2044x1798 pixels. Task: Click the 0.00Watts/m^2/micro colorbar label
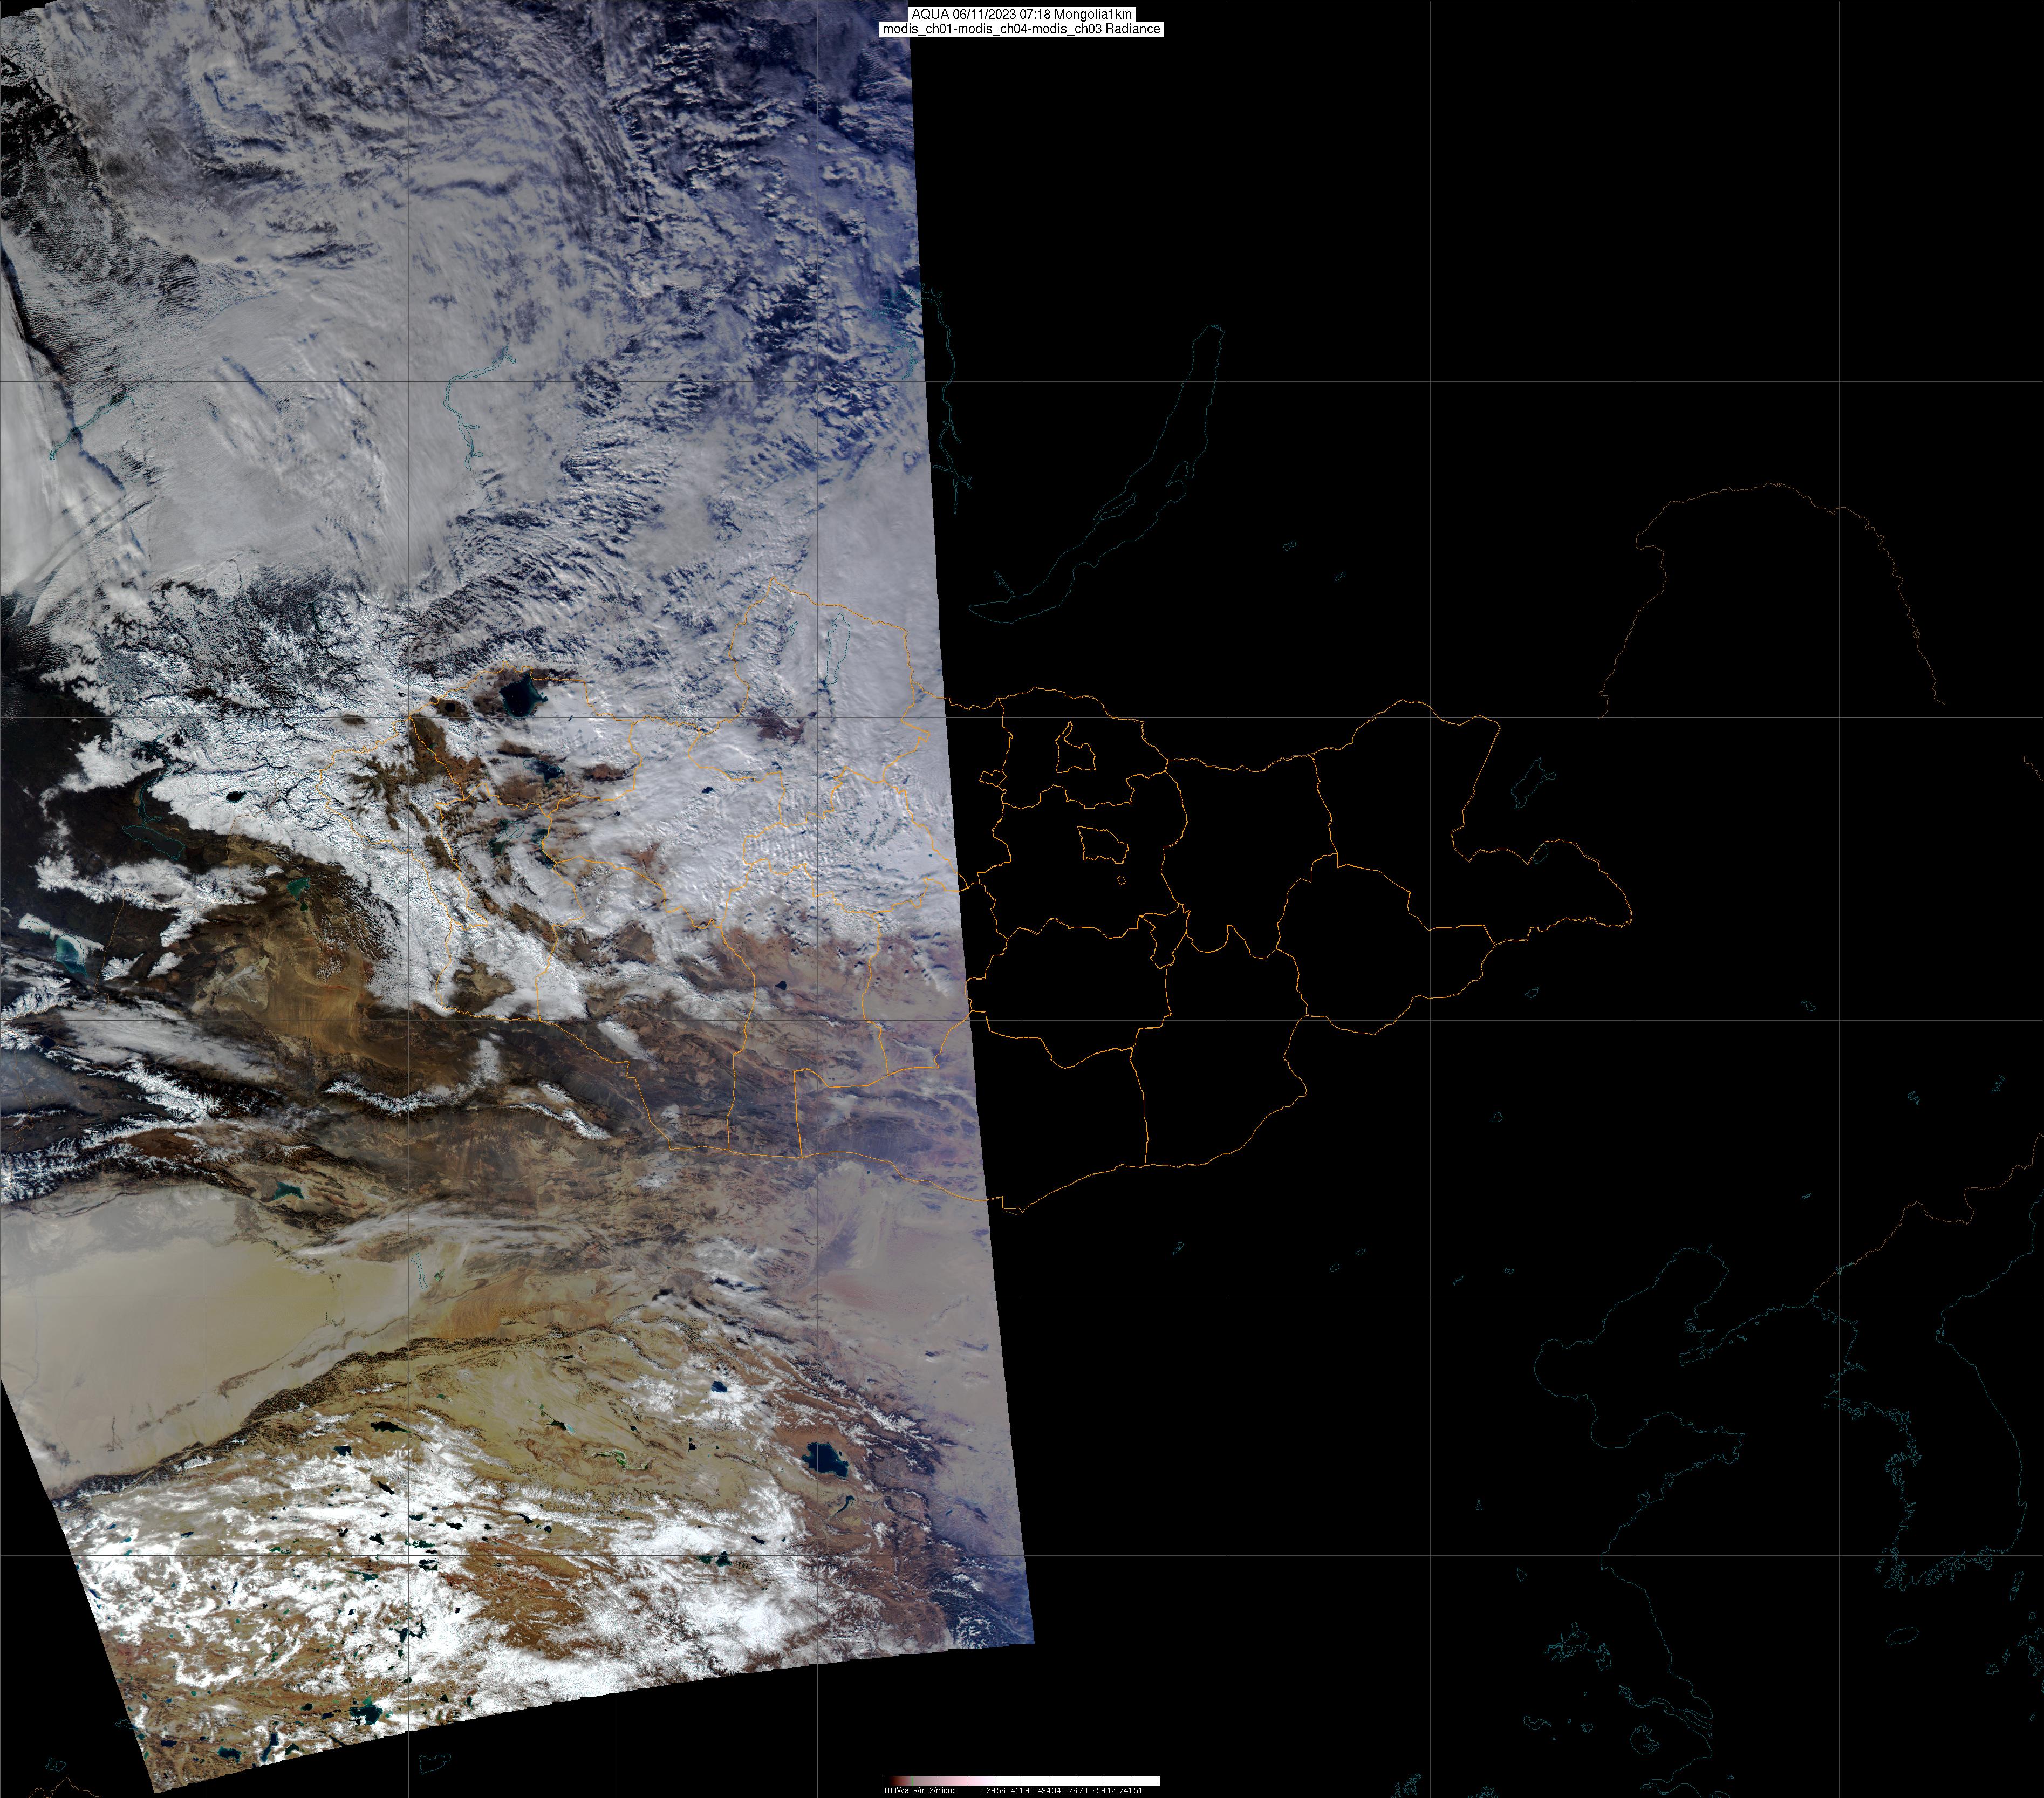(918, 1790)
